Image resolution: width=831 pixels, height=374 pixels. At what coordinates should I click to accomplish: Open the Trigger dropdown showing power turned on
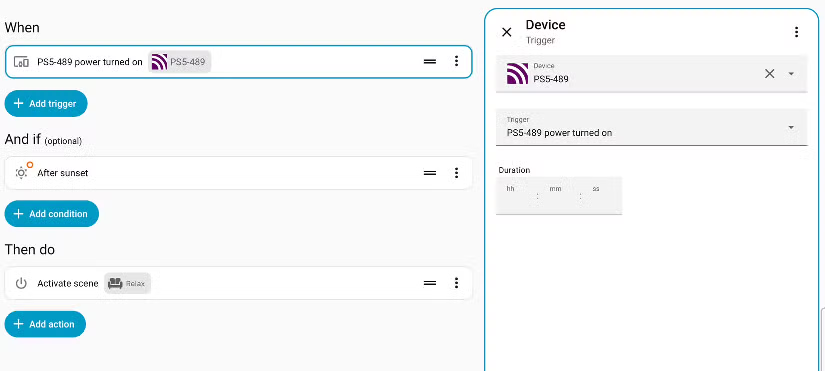tap(651, 127)
